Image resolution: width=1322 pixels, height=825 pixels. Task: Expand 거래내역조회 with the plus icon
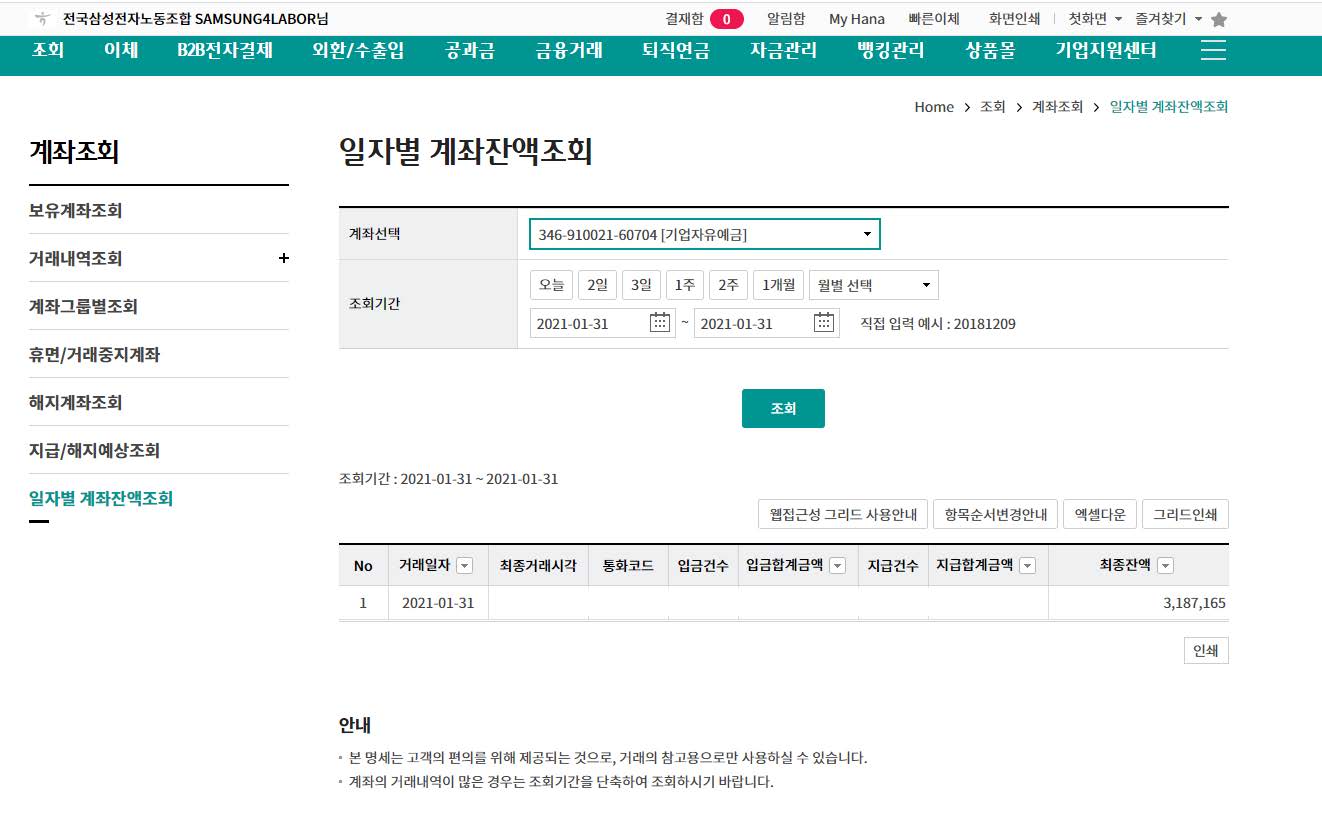tap(284, 258)
